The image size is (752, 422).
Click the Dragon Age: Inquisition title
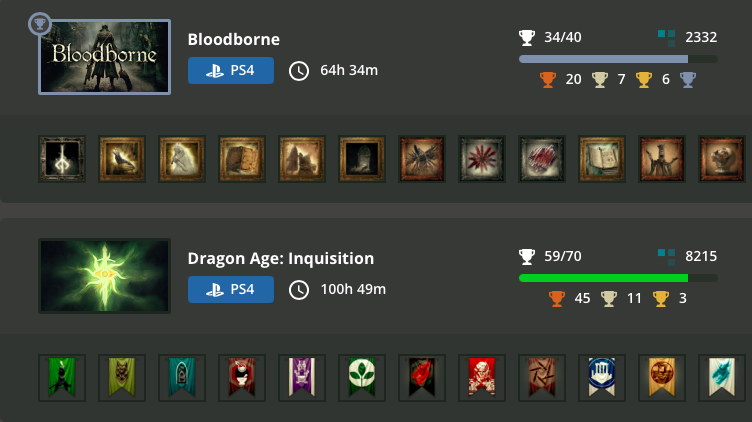pos(281,258)
